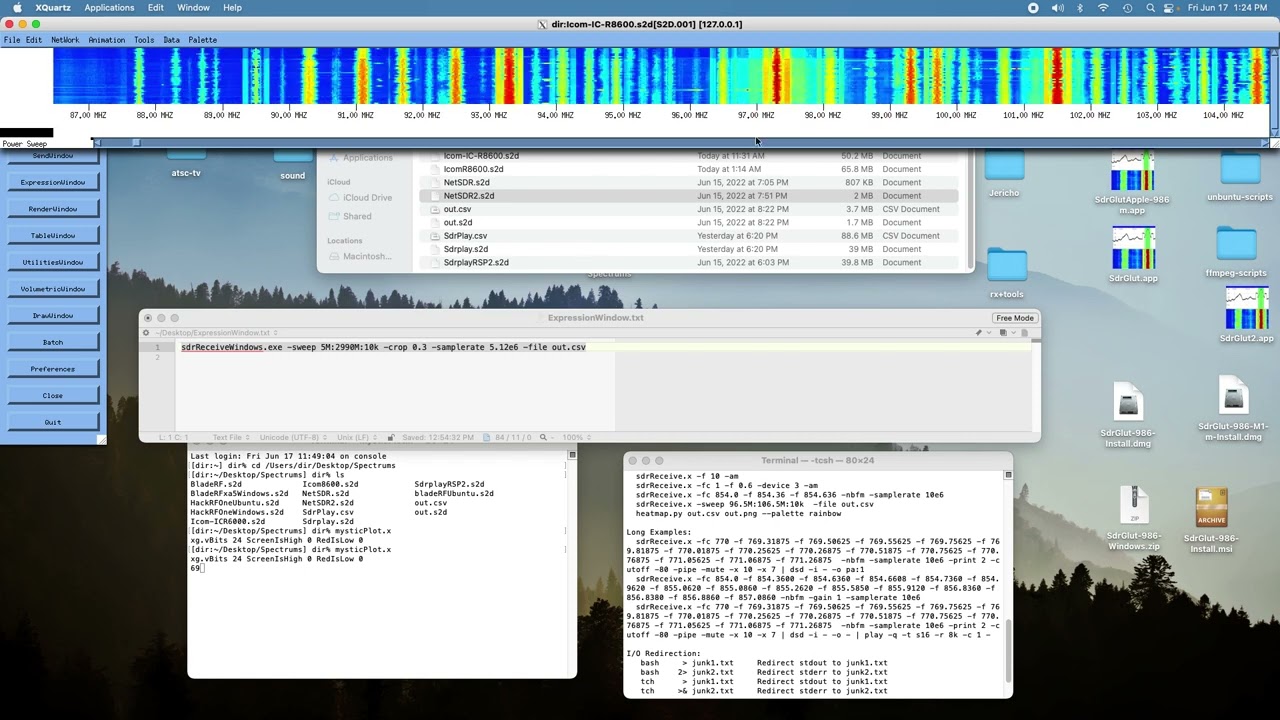Image resolution: width=1280 pixels, height=720 pixels.
Task: Click the spectrum waterfall display near 97.00 MHZ
Action: (756, 77)
